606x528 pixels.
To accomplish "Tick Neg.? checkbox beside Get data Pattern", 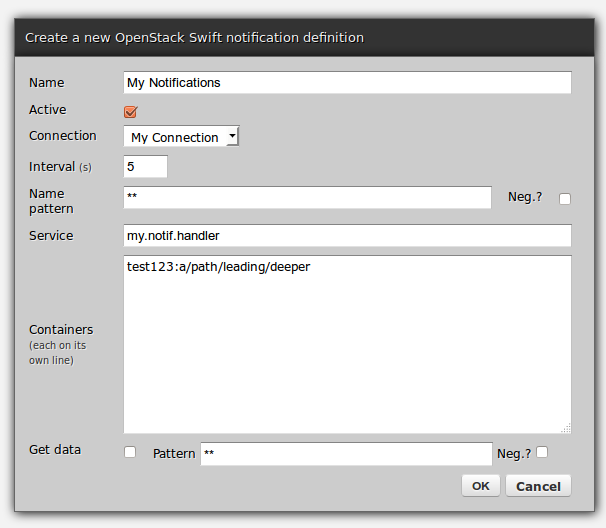I will (542, 452).
